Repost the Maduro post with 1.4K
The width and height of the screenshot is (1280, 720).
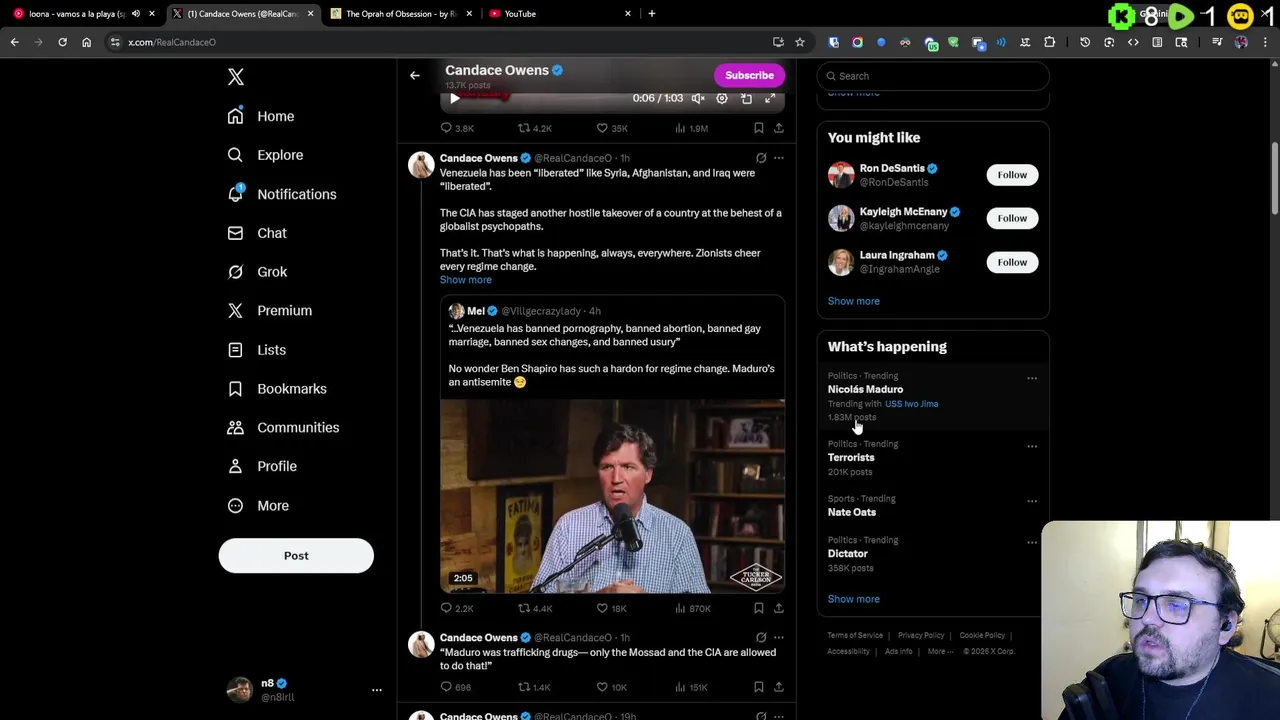pyautogui.click(x=535, y=687)
